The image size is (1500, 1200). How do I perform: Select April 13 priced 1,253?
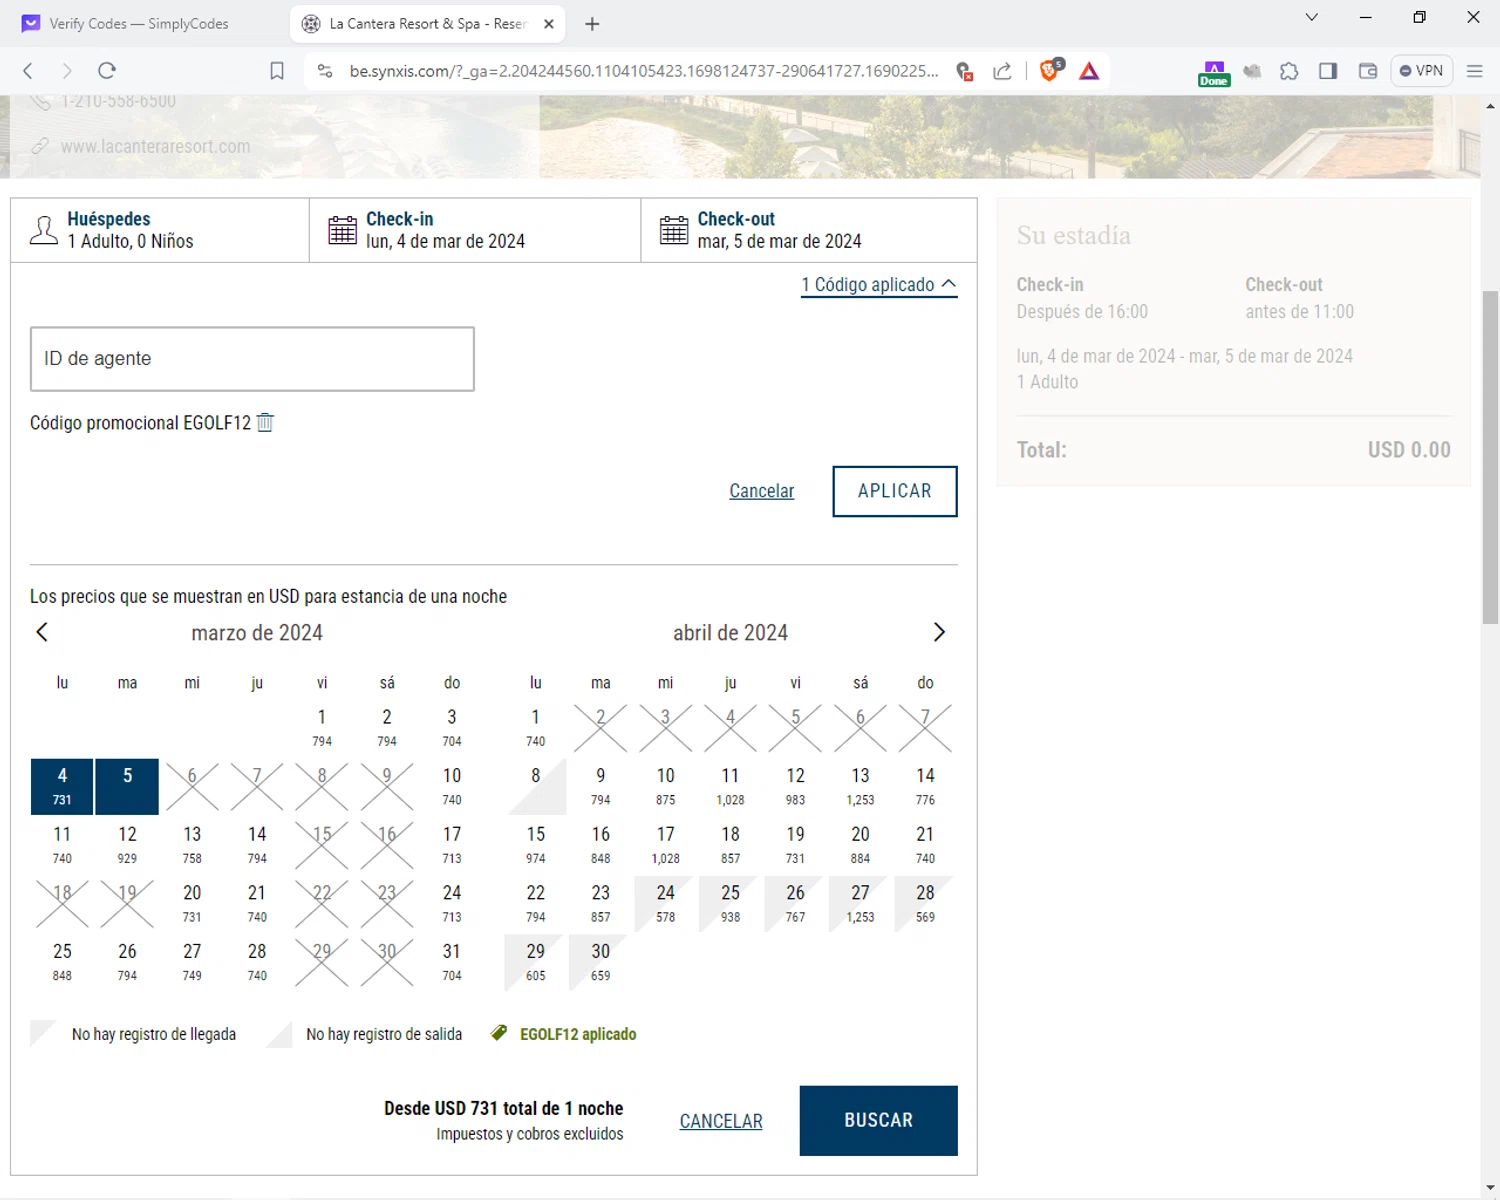860,786
